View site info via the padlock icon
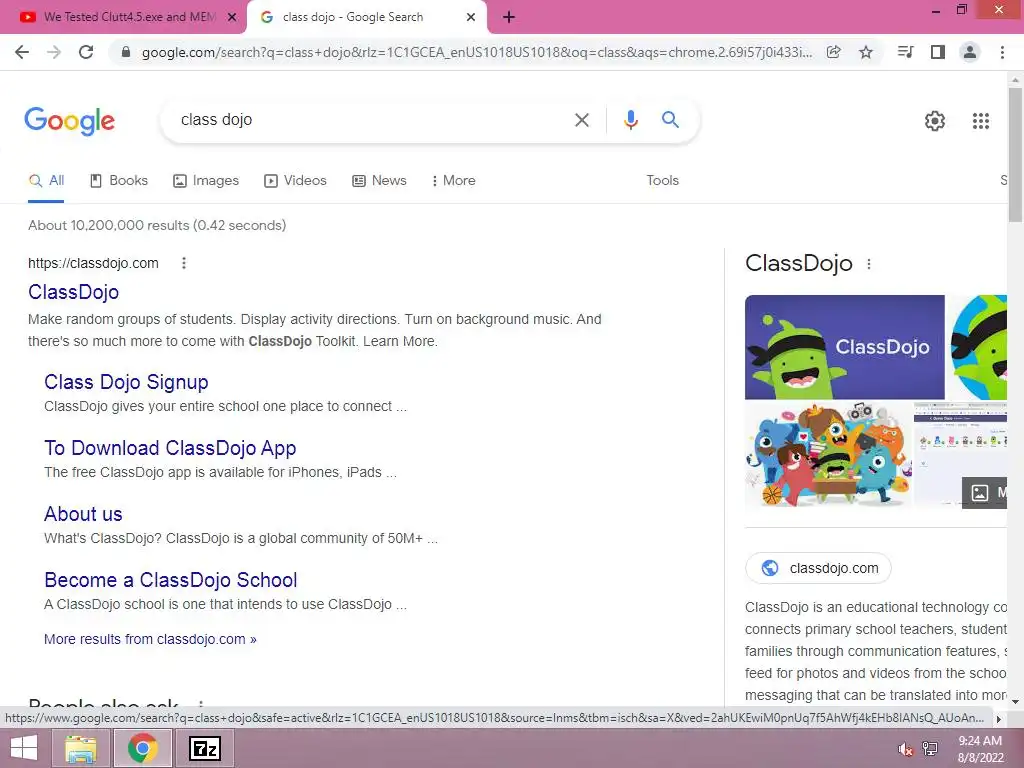 (126, 52)
